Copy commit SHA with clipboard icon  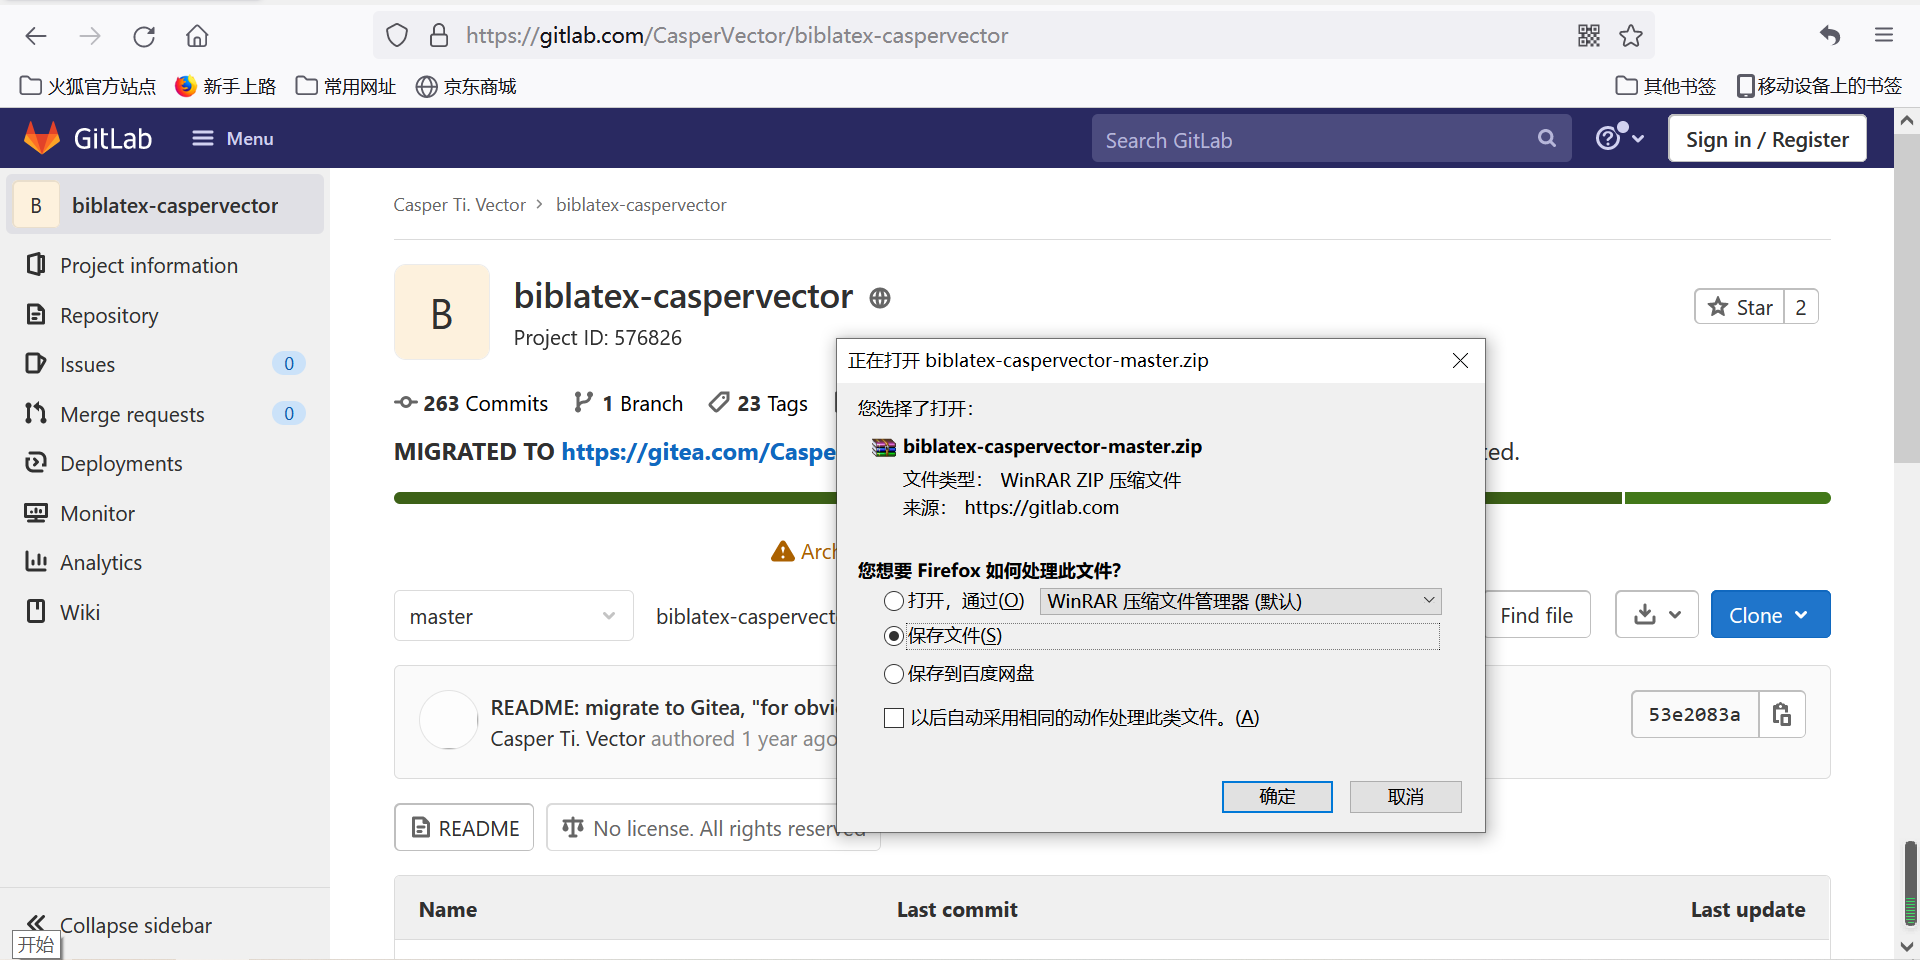pos(1781,714)
